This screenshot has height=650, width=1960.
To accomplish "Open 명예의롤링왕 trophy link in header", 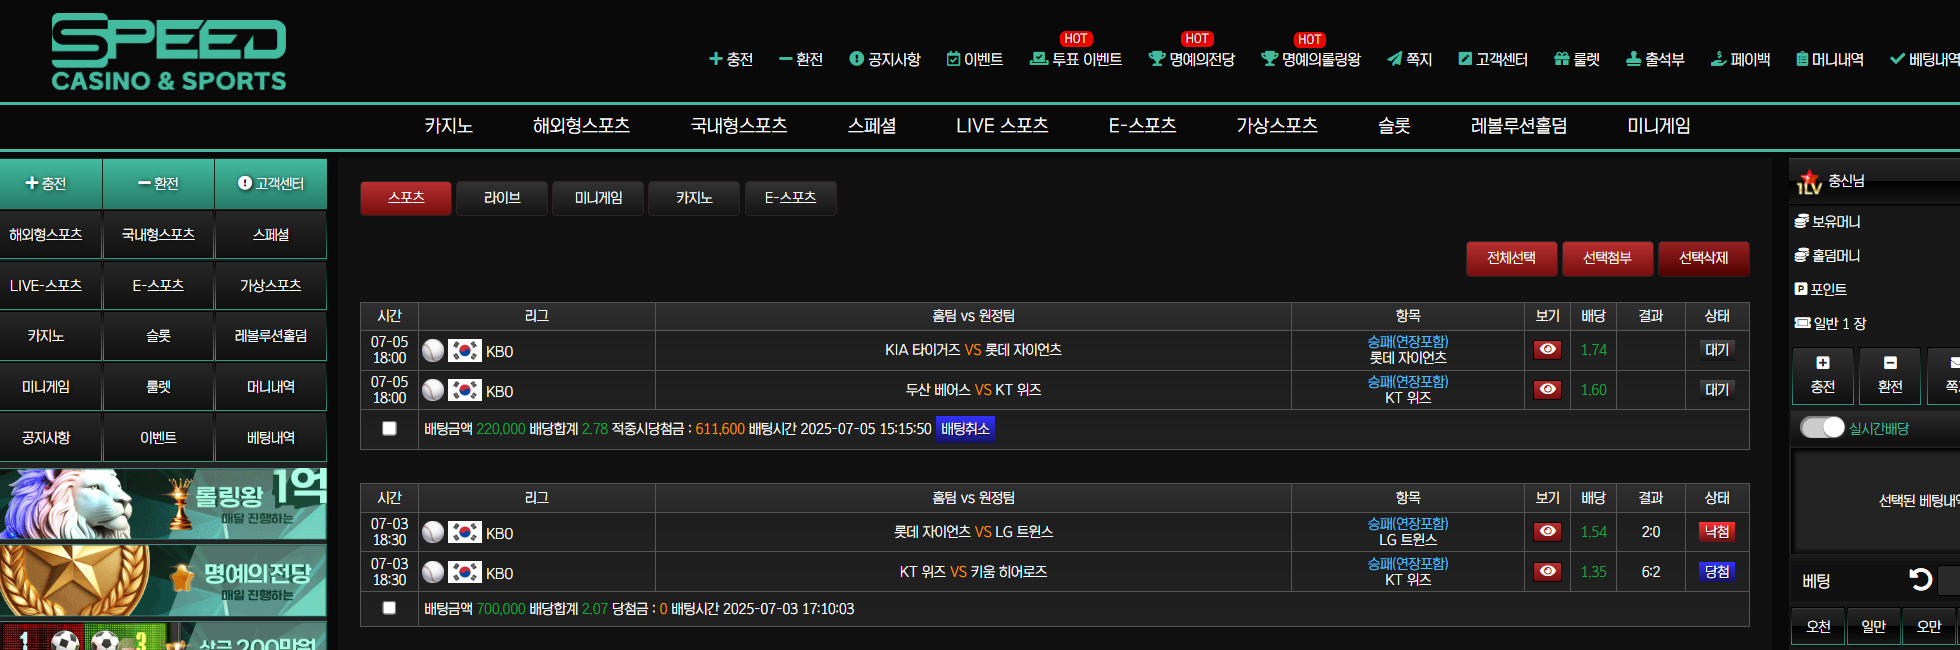I will pos(1311,59).
